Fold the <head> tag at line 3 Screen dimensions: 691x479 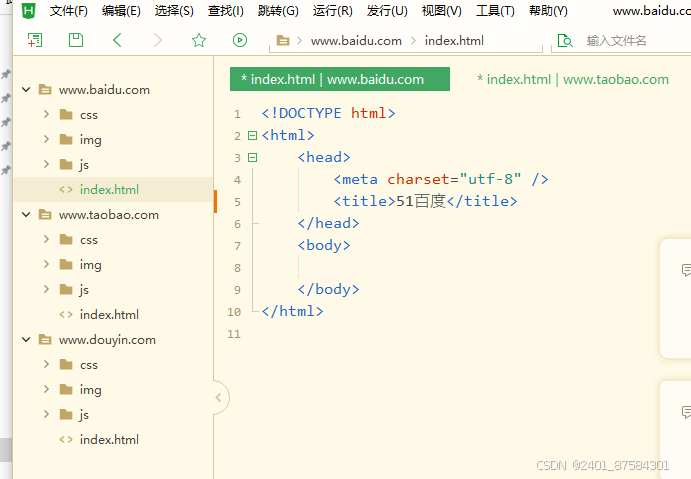pyautogui.click(x=252, y=158)
